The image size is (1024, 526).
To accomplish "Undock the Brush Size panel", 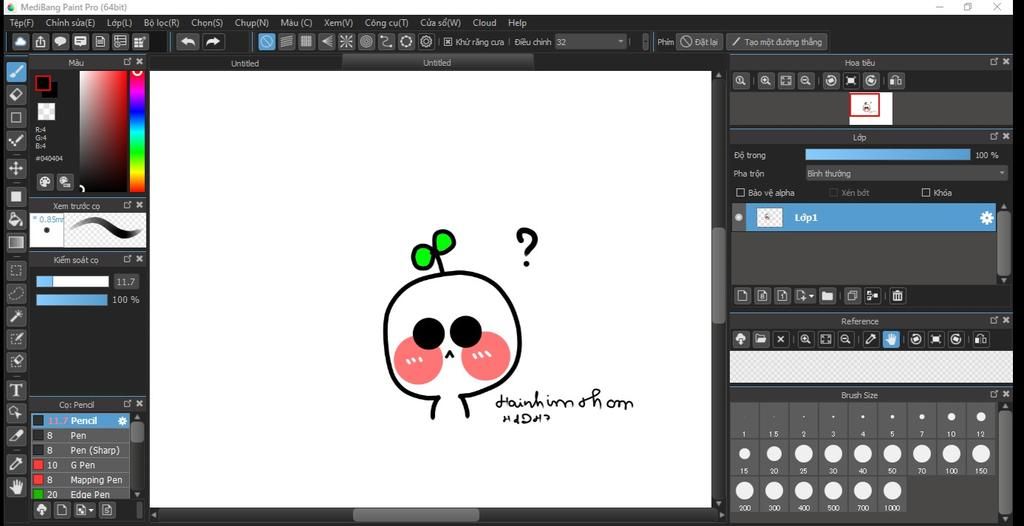I will point(994,394).
